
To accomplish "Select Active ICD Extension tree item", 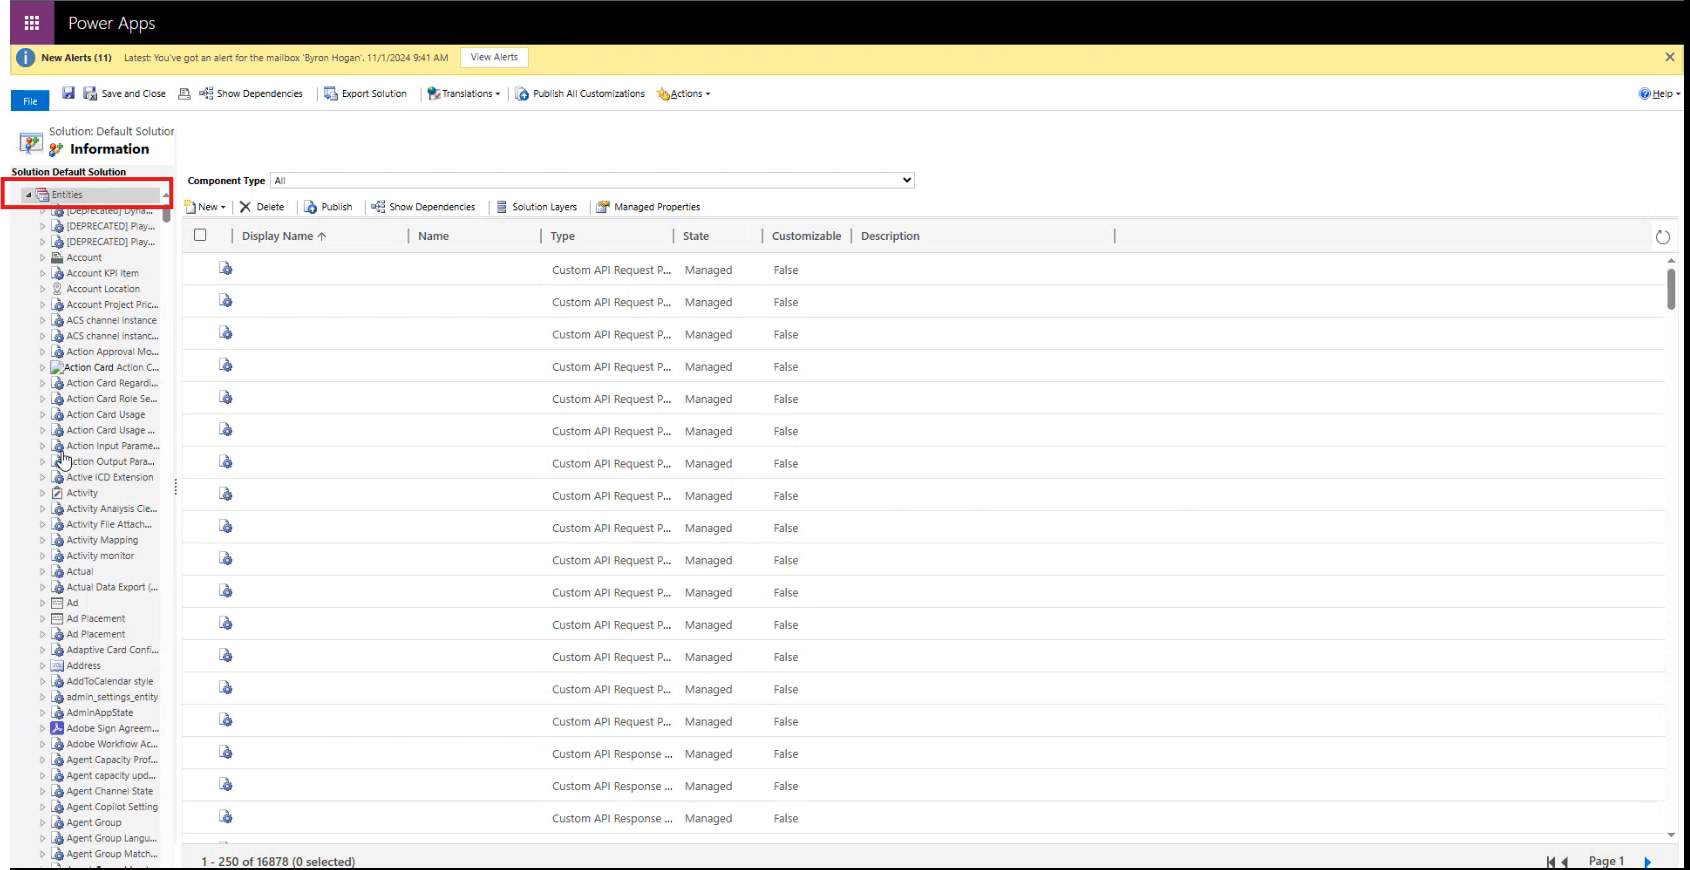I will [110, 478].
